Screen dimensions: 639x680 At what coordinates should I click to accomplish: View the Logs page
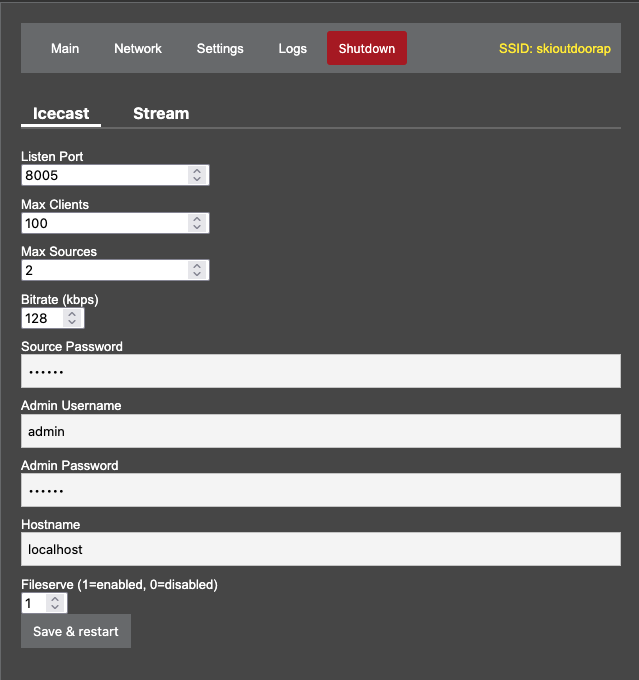click(x=293, y=48)
